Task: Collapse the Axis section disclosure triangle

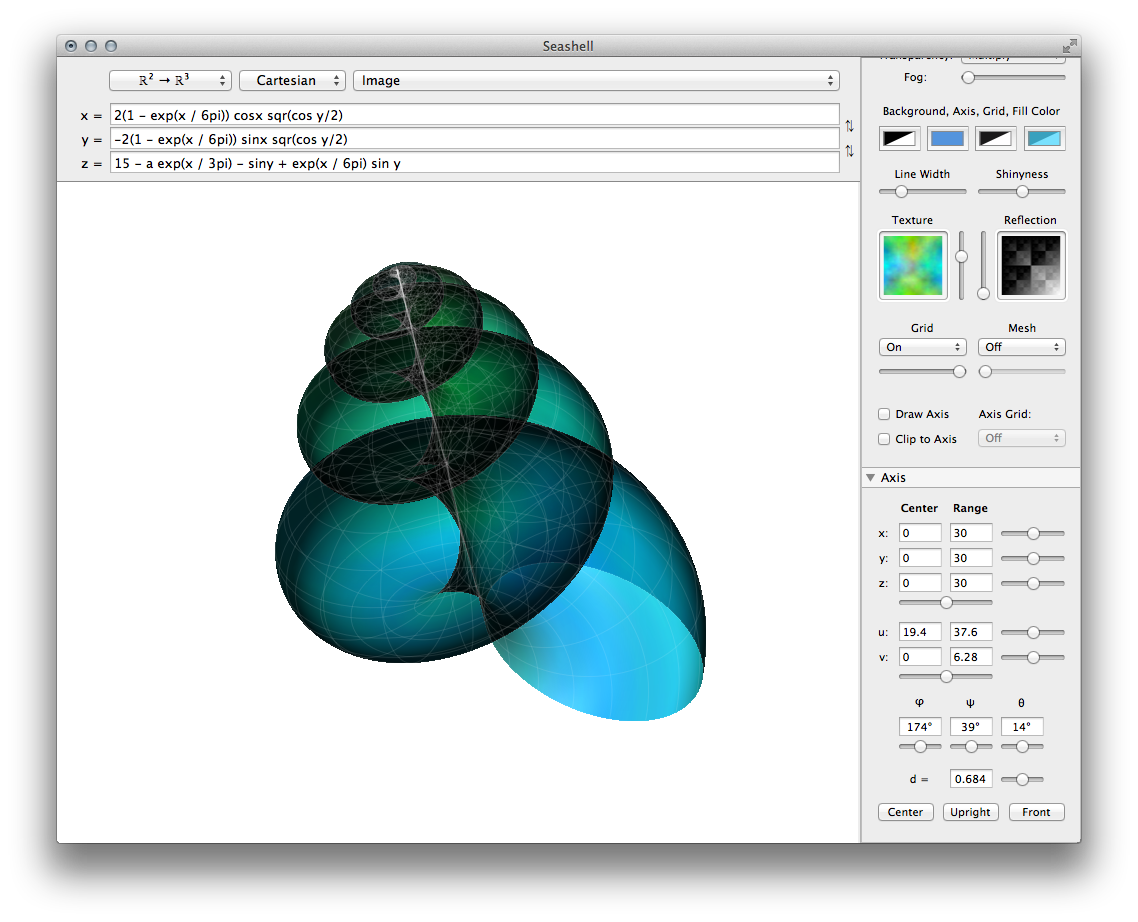Action: tap(871, 478)
